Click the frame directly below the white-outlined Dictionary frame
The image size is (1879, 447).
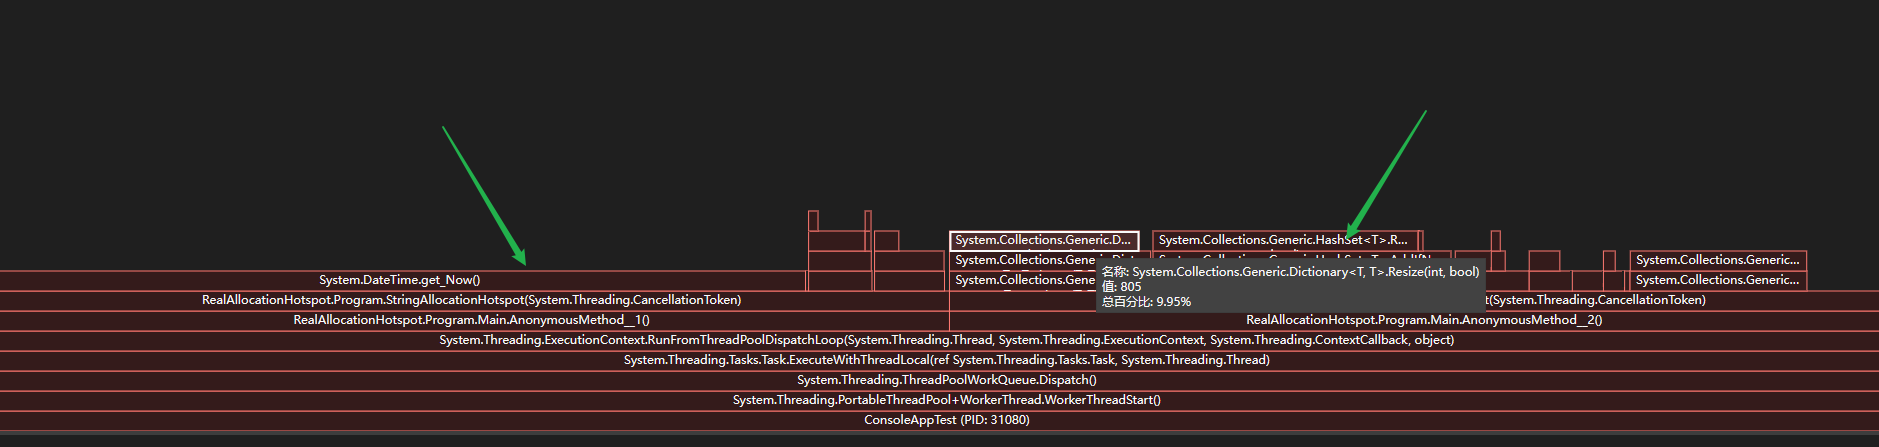[1020, 260]
